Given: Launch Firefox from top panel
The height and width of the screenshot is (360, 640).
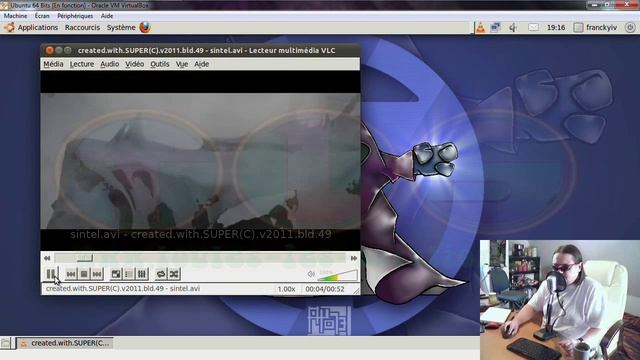Looking at the screenshot, I should (145, 27).
